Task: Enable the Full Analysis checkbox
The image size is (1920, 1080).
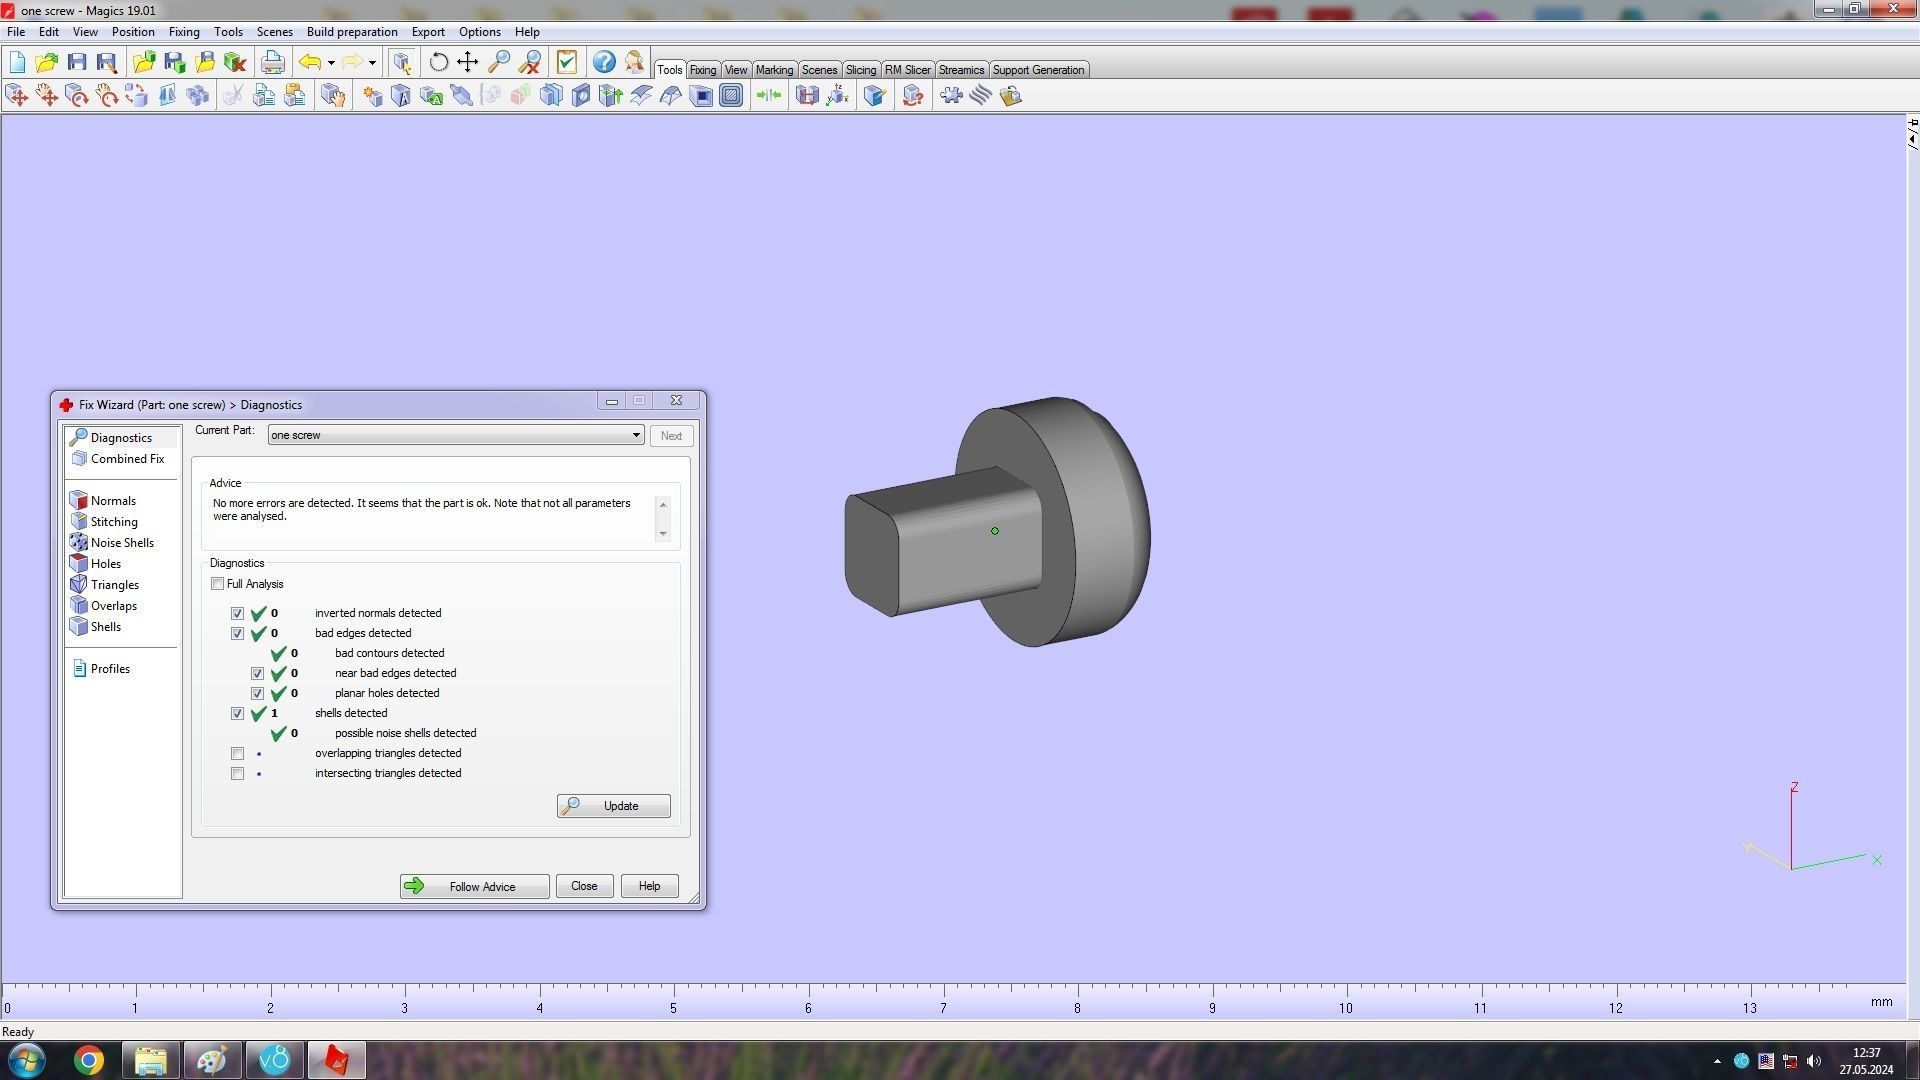Action: (x=217, y=584)
